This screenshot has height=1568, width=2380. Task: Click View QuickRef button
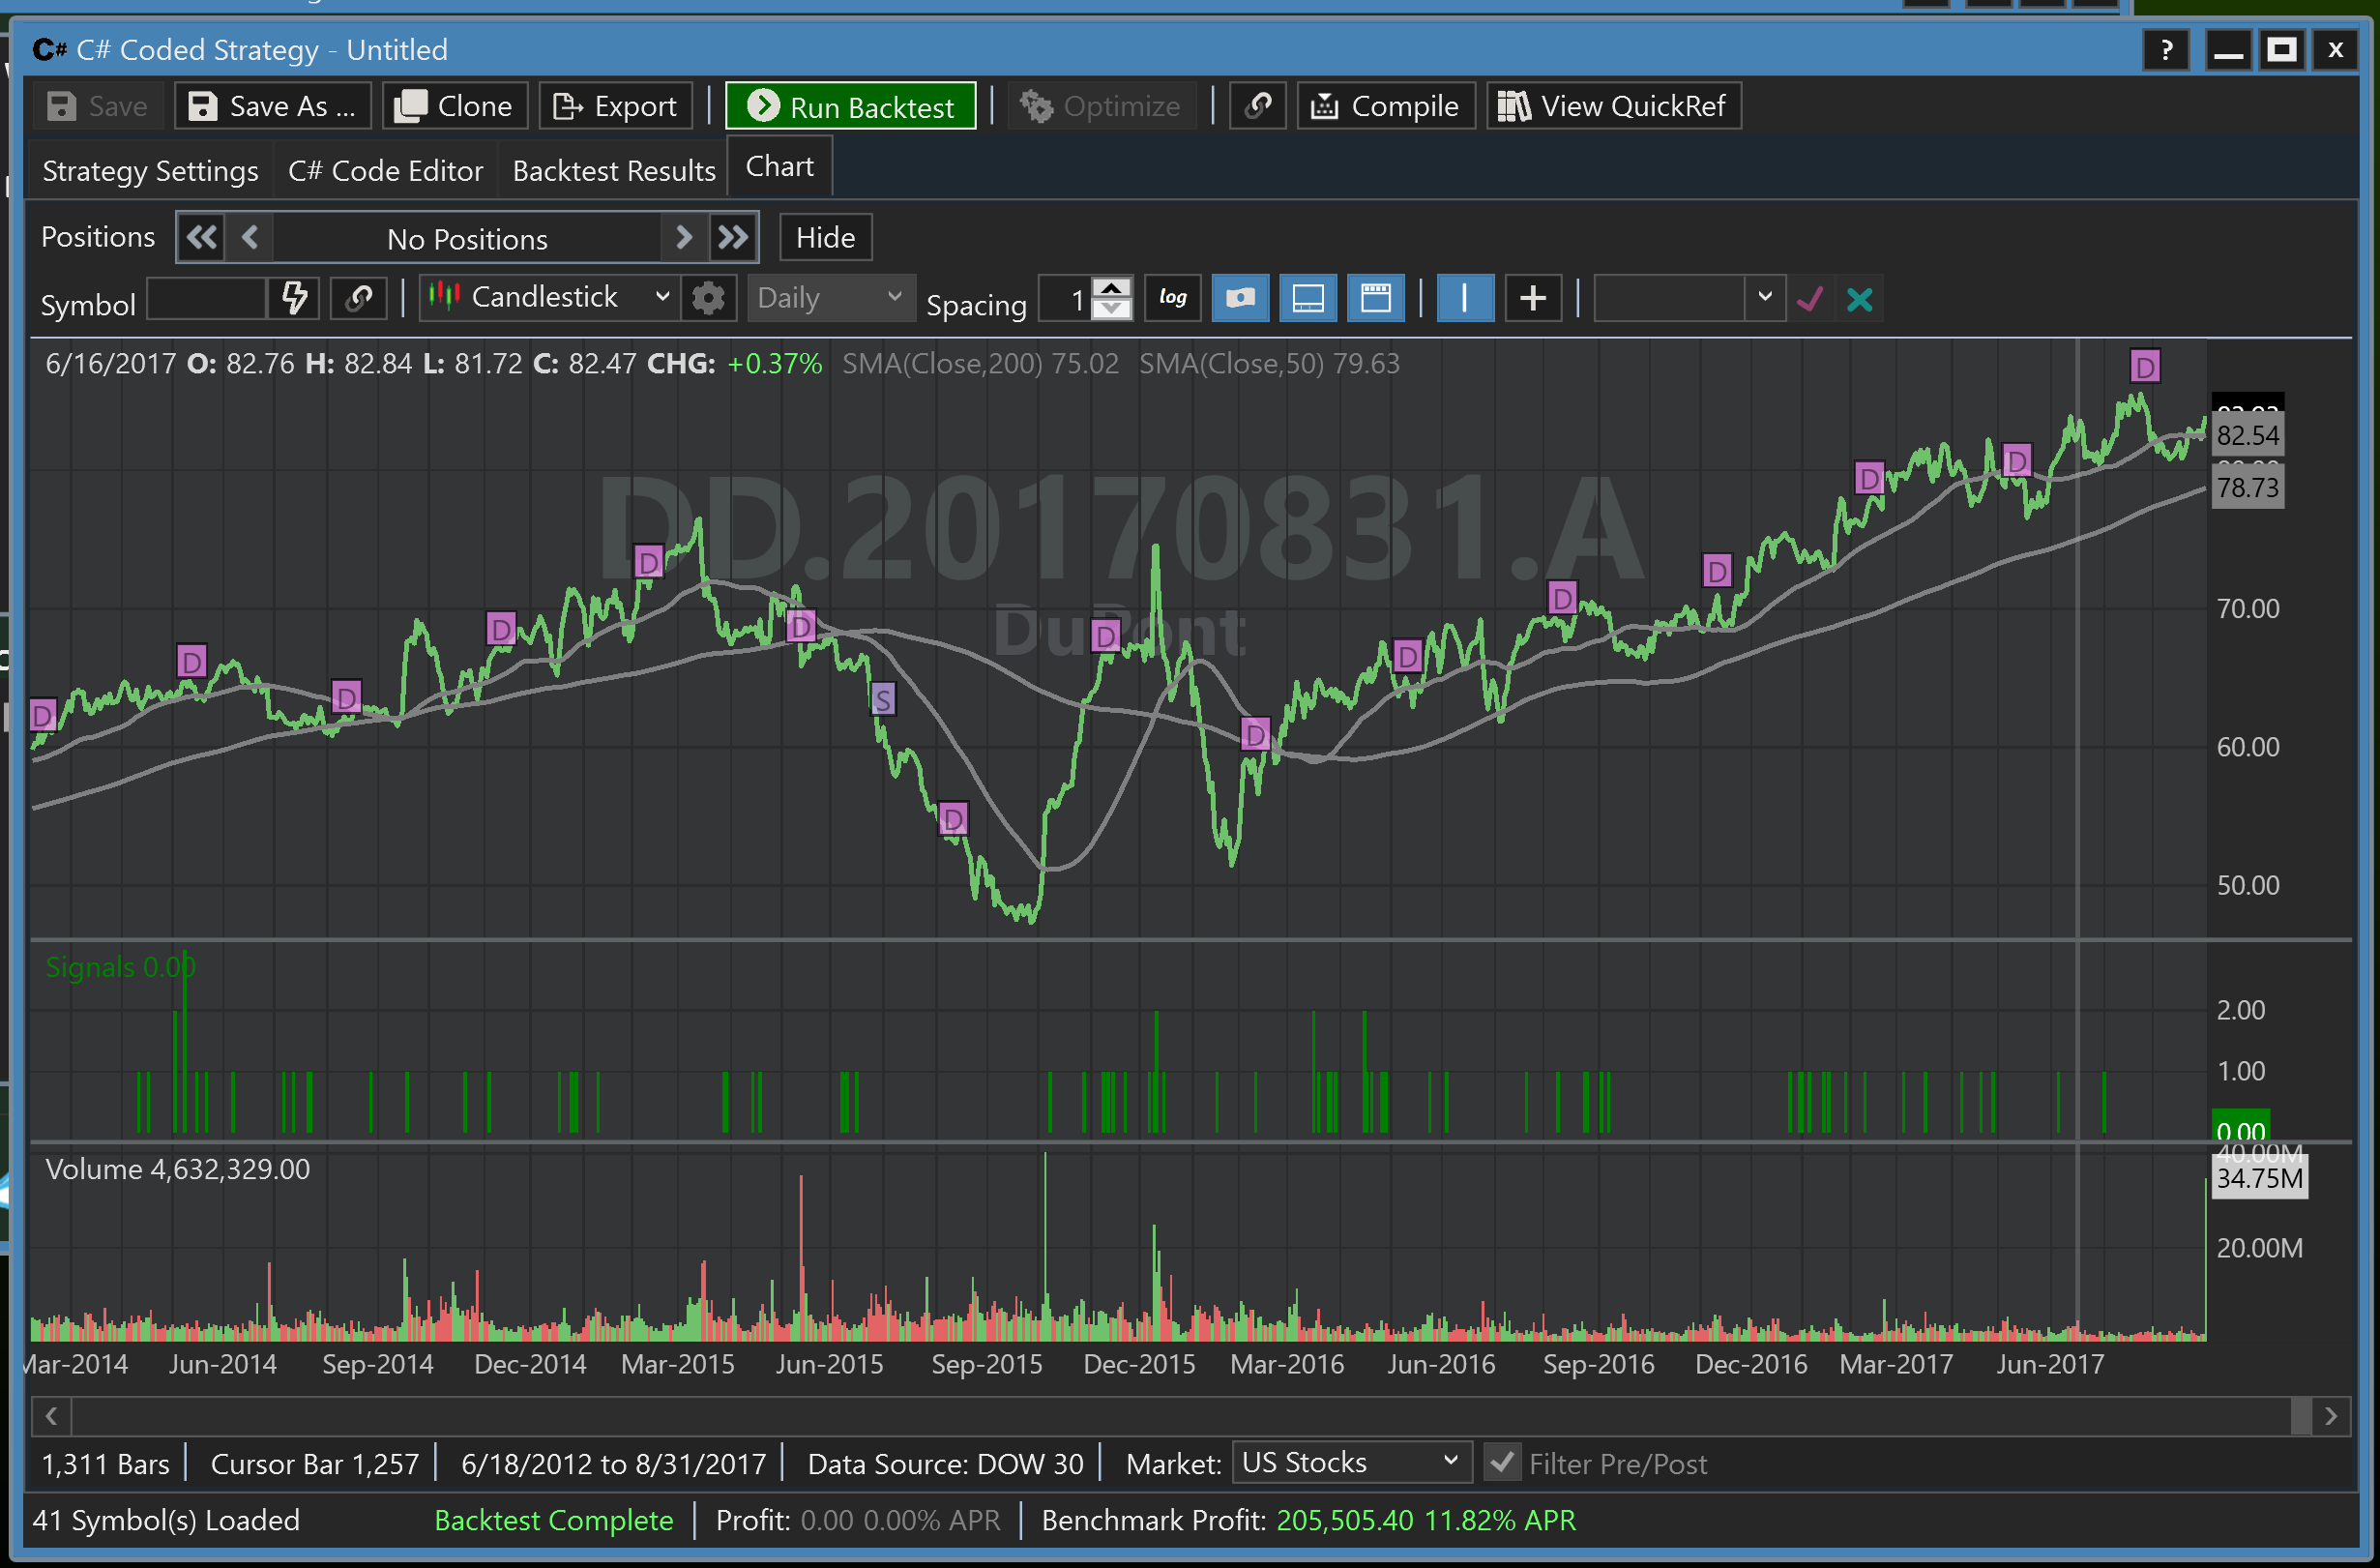[1614, 106]
